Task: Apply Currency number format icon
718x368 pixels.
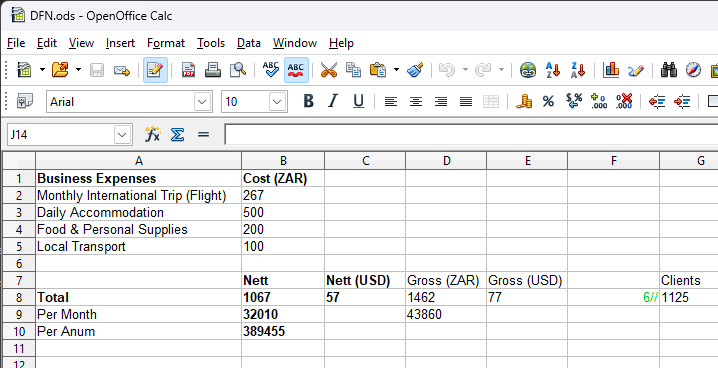Action: [x=523, y=102]
